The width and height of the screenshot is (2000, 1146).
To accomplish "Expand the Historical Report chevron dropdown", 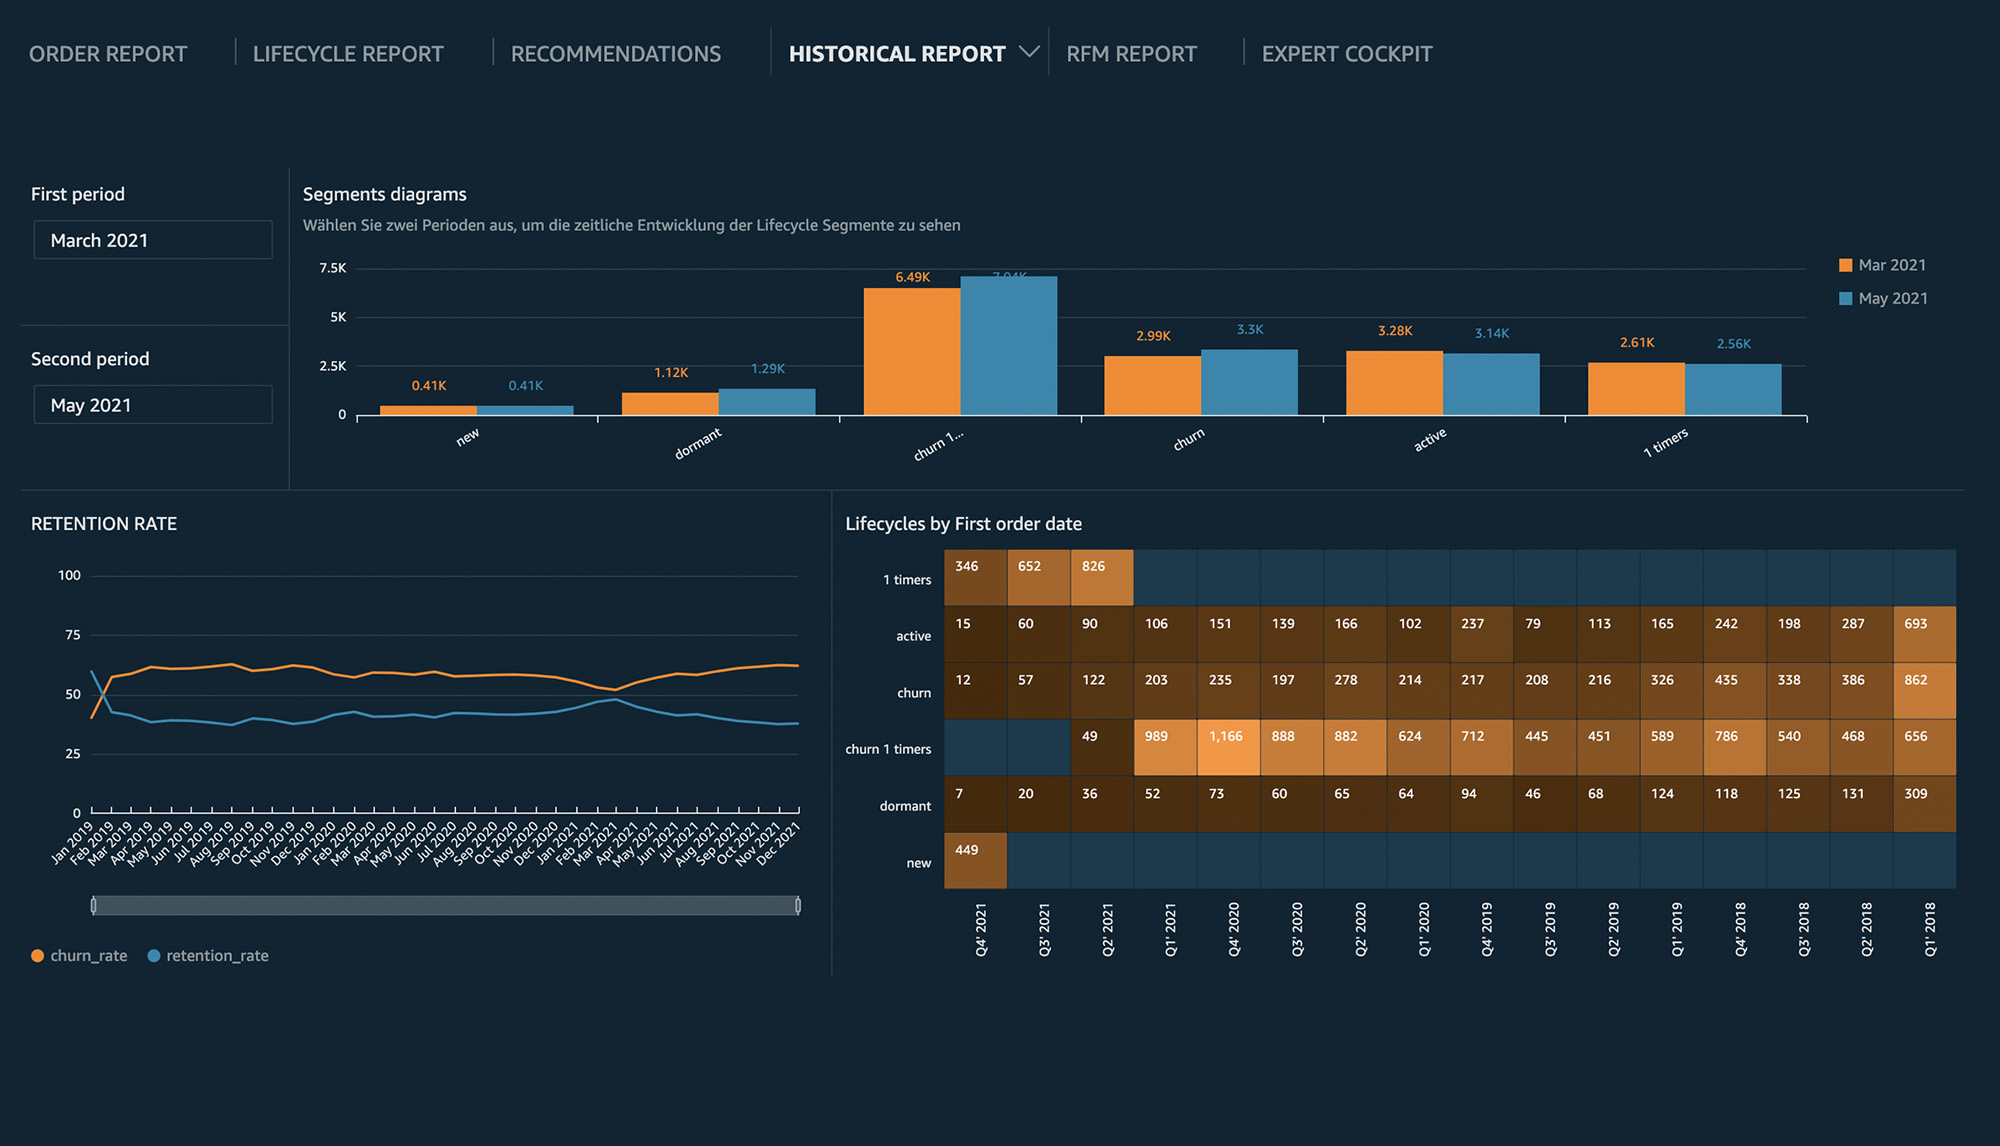I will tap(1029, 51).
